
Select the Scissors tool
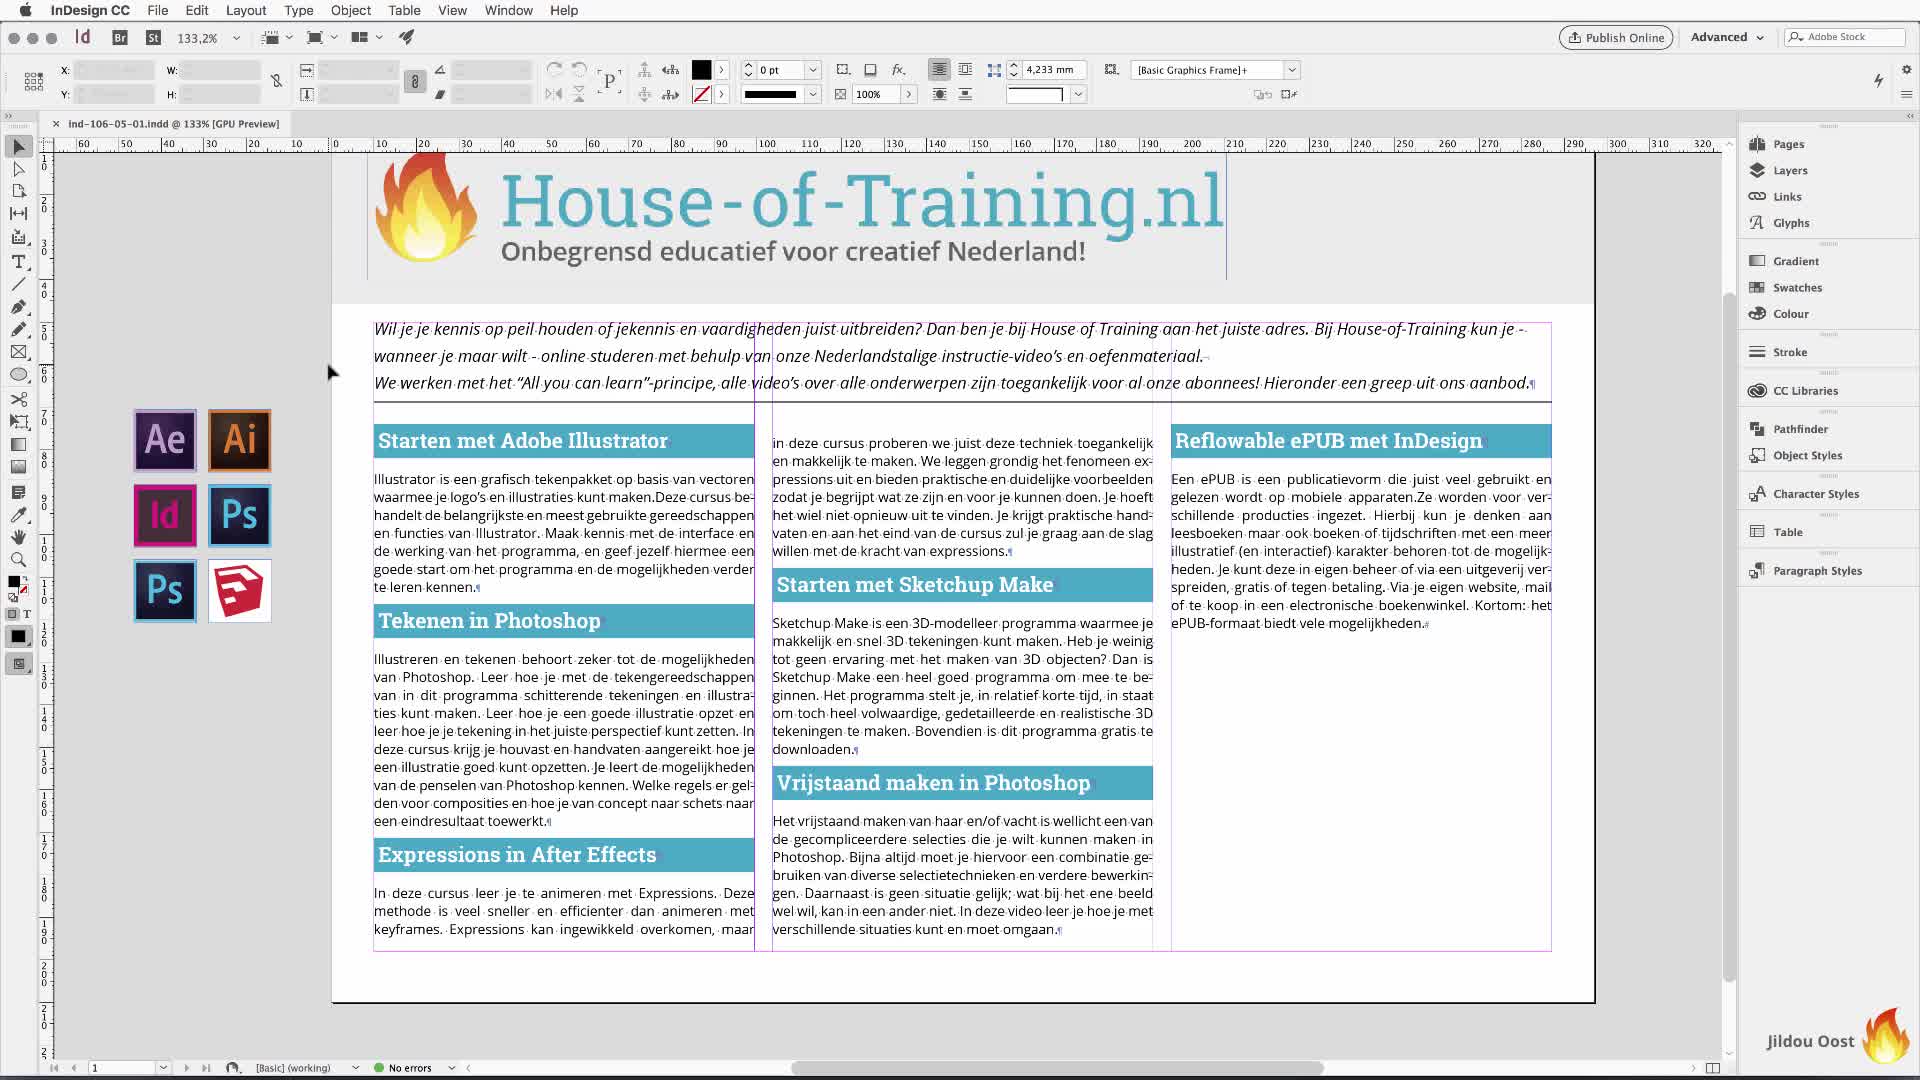pyautogui.click(x=18, y=399)
